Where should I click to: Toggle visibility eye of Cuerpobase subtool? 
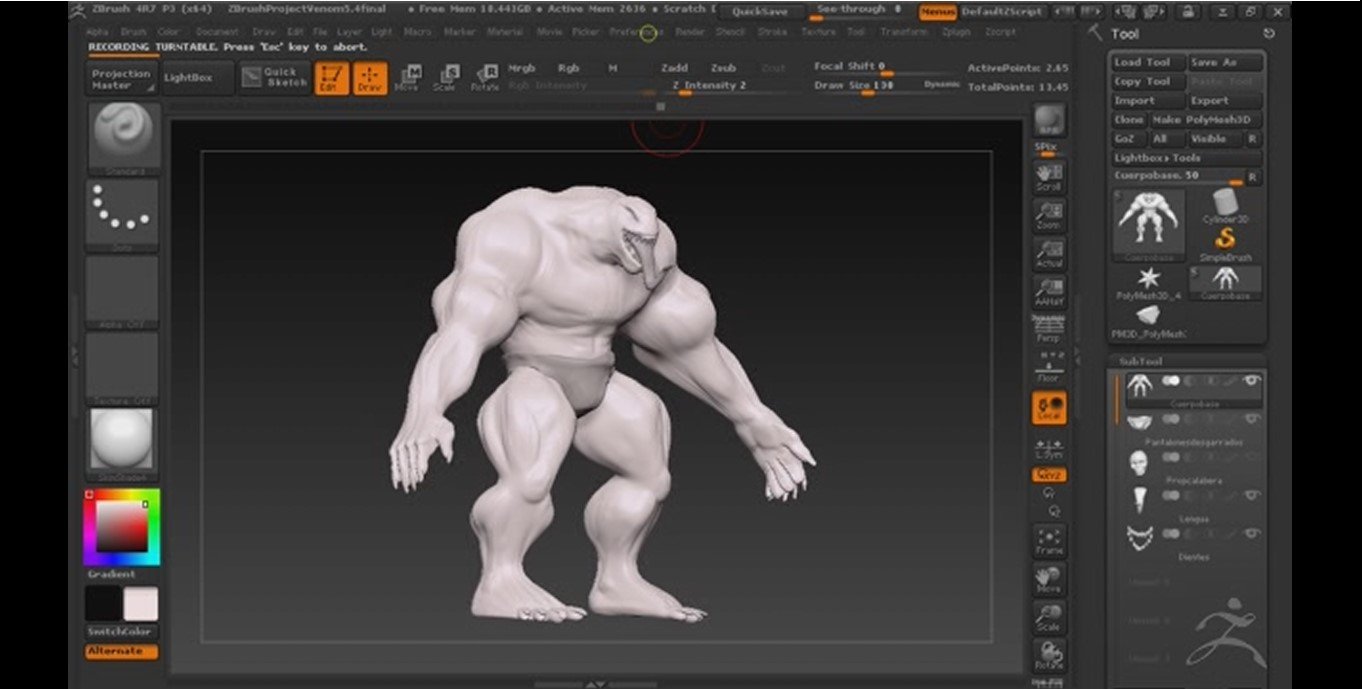[x=1251, y=381]
